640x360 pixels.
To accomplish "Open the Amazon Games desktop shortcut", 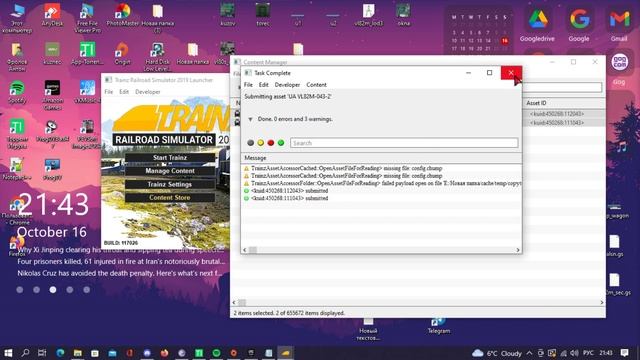I will click(52, 95).
